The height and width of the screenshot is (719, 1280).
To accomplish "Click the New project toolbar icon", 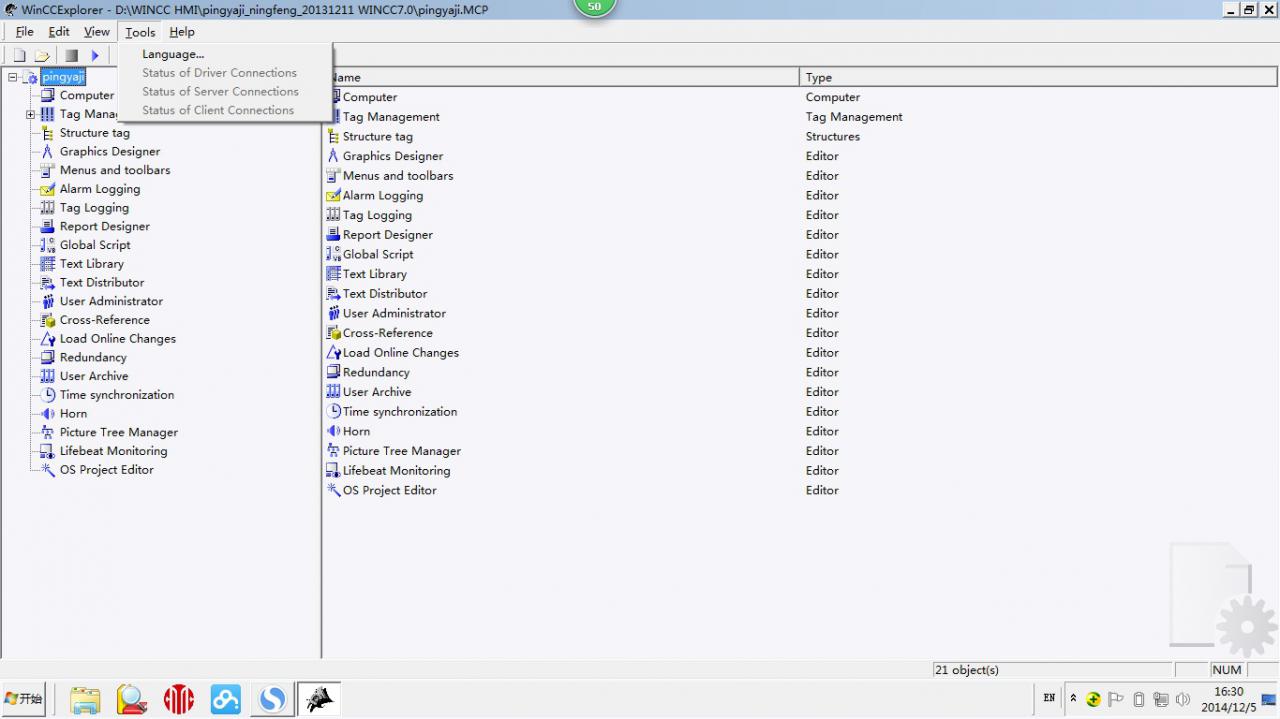I will click(19, 56).
